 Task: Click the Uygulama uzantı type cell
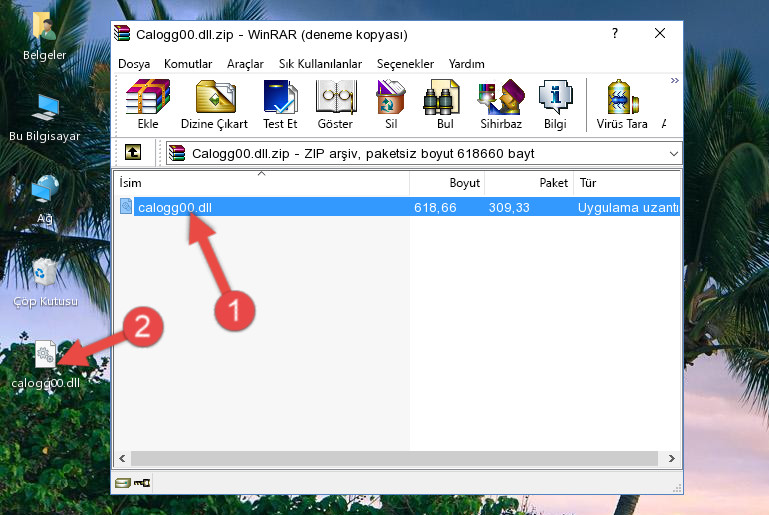(x=628, y=207)
